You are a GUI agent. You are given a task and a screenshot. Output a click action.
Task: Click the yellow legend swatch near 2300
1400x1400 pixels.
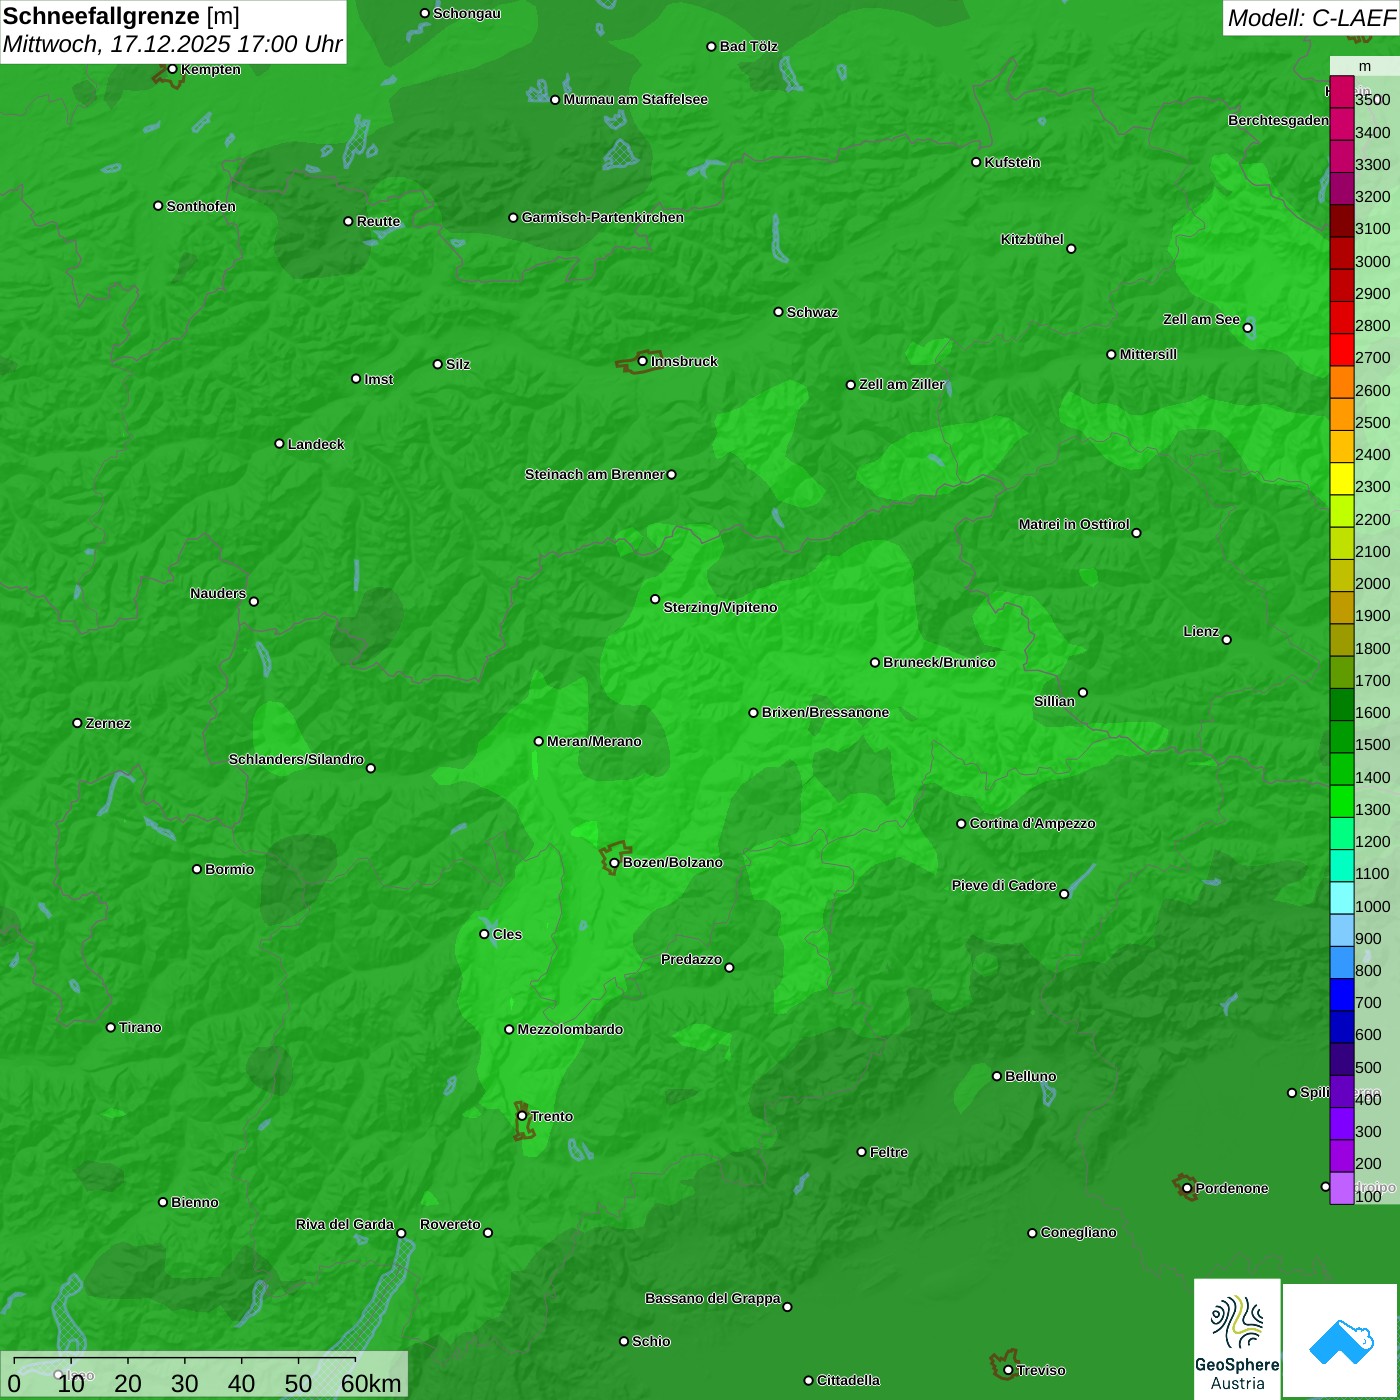point(1342,479)
